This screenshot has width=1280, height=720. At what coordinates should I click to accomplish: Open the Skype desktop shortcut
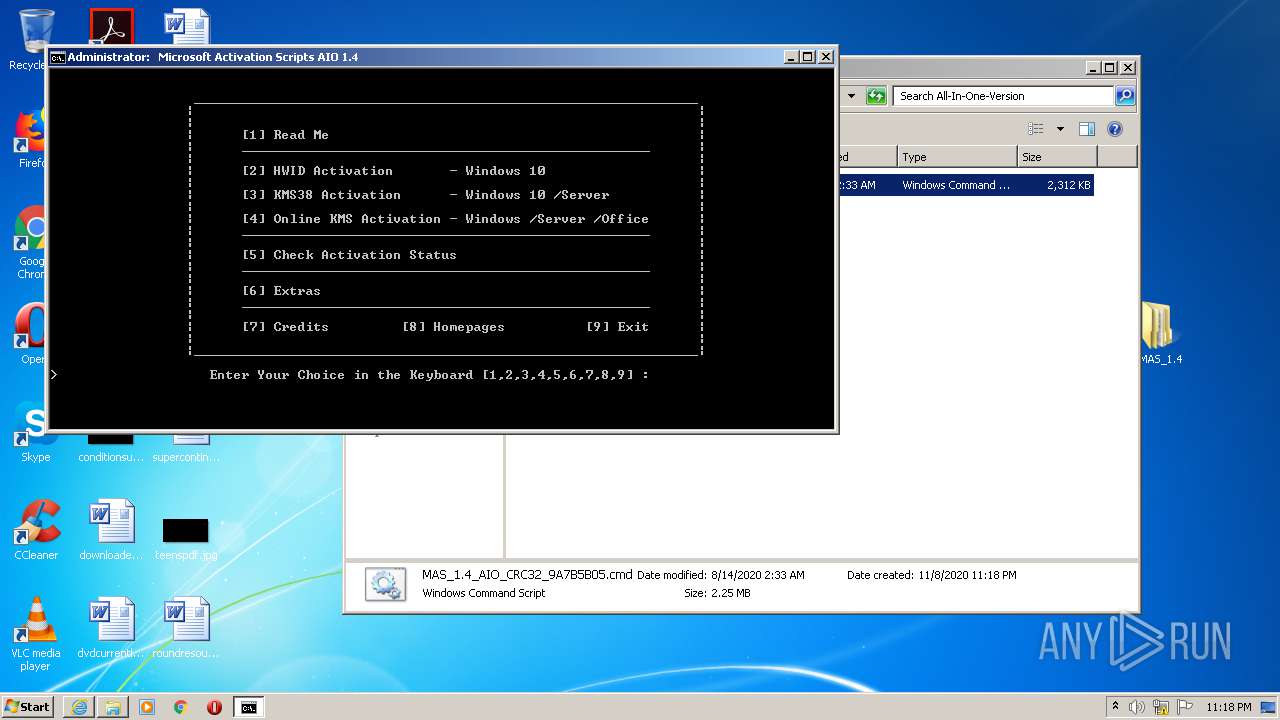[35, 432]
